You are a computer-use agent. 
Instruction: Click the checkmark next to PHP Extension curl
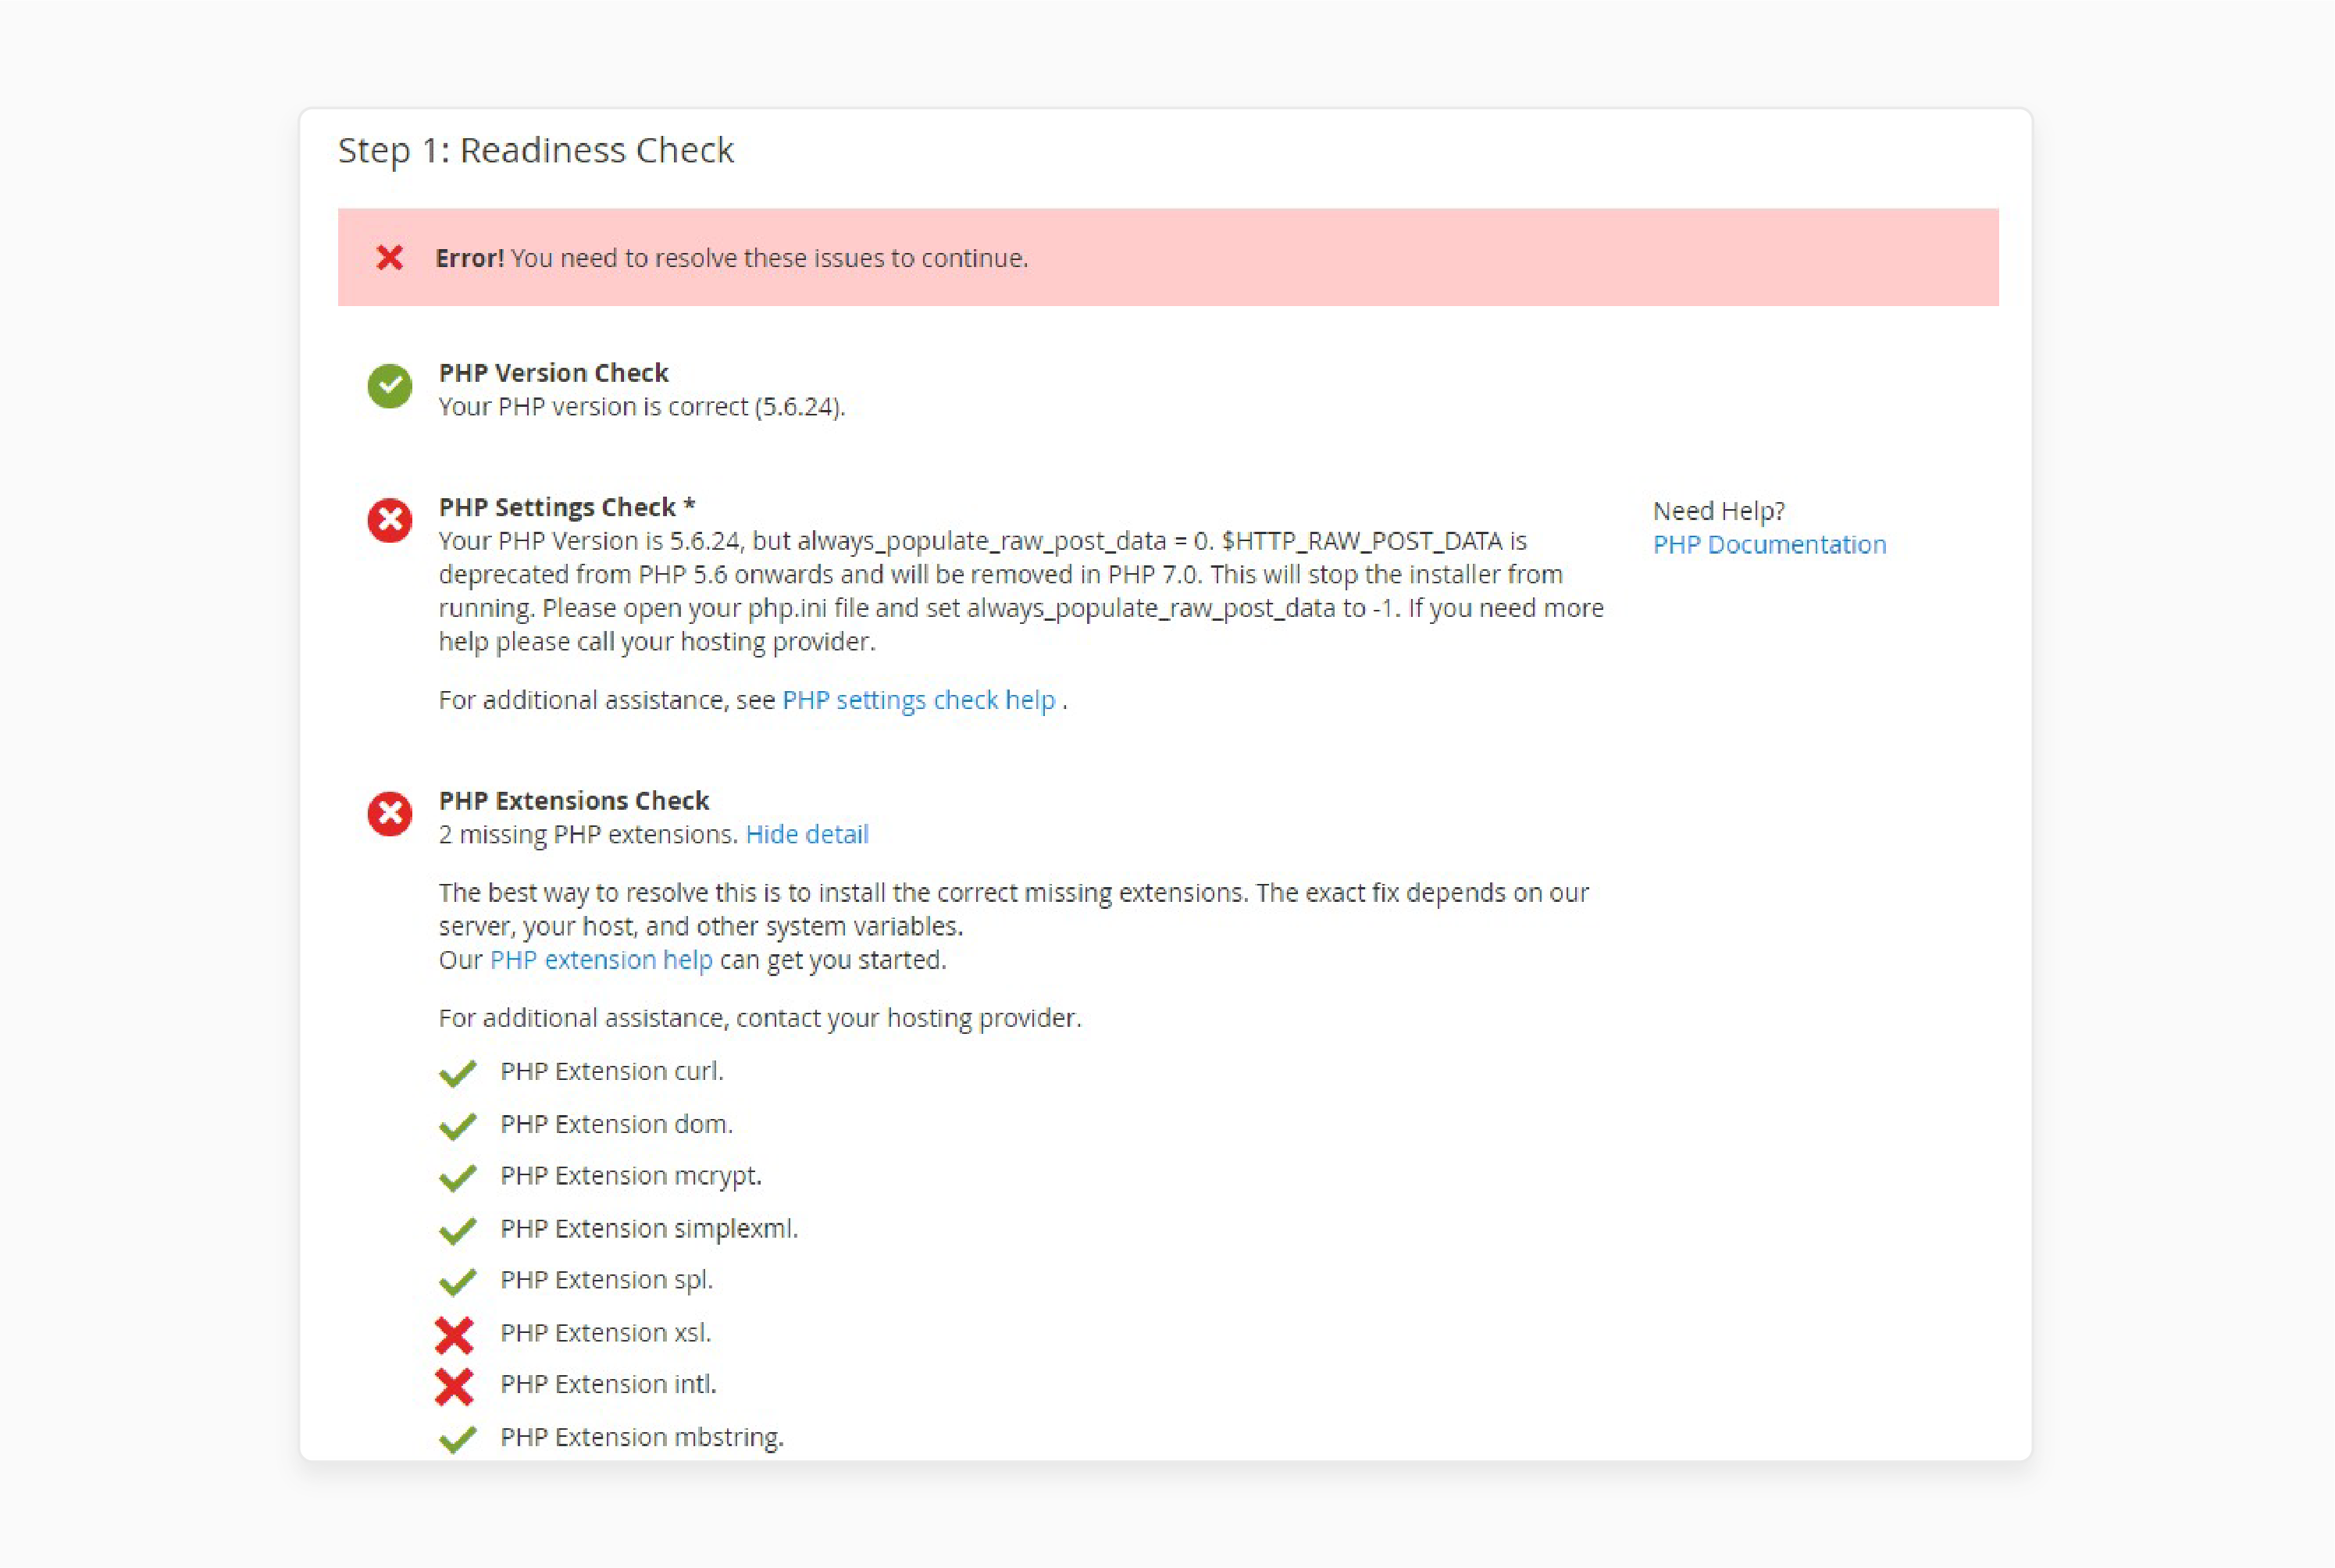coord(457,1073)
